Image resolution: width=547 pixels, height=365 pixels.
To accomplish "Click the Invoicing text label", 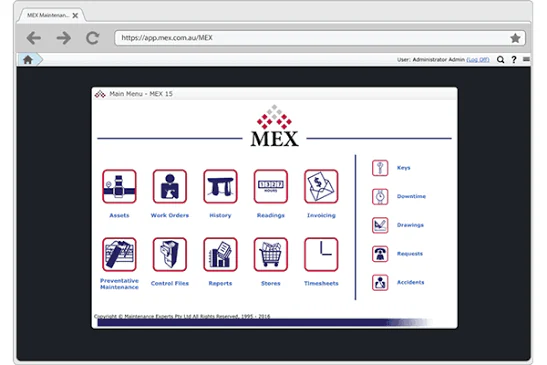I will pyautogui.click(x=321, y=215).
